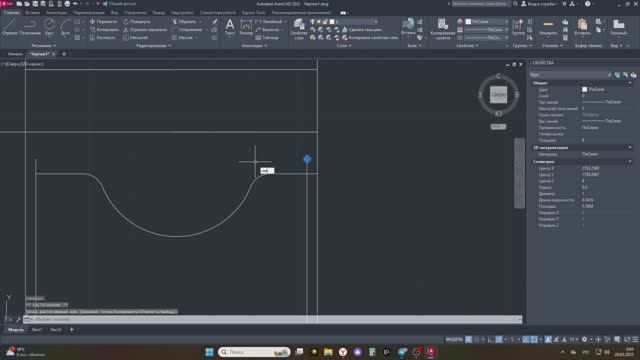This screenshot has width=640, height=360.
Task: Click the Масштаб (Scale) command
Action: click(x=136, y=38)
